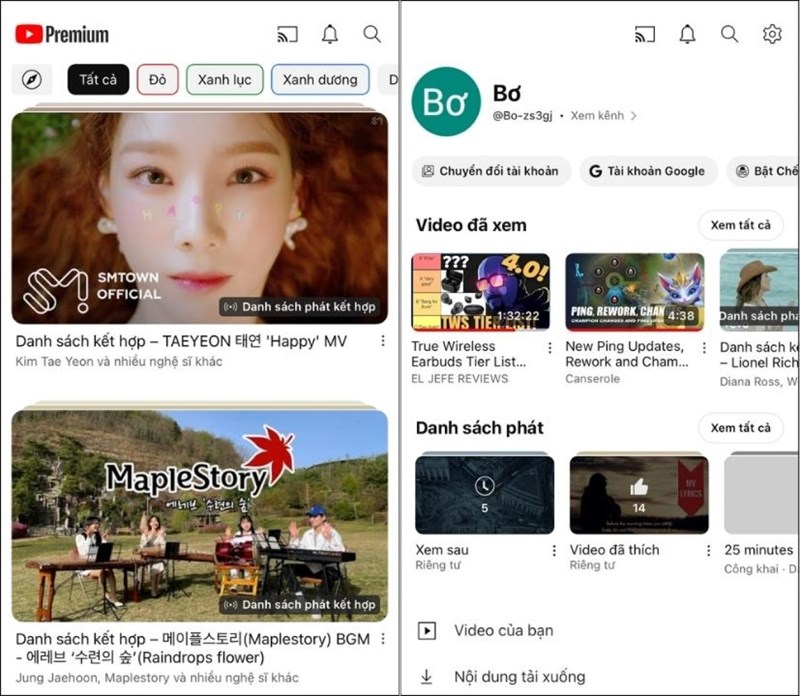Open search on home screen
This screenshot has width=800, height=696.
(372, 34)
